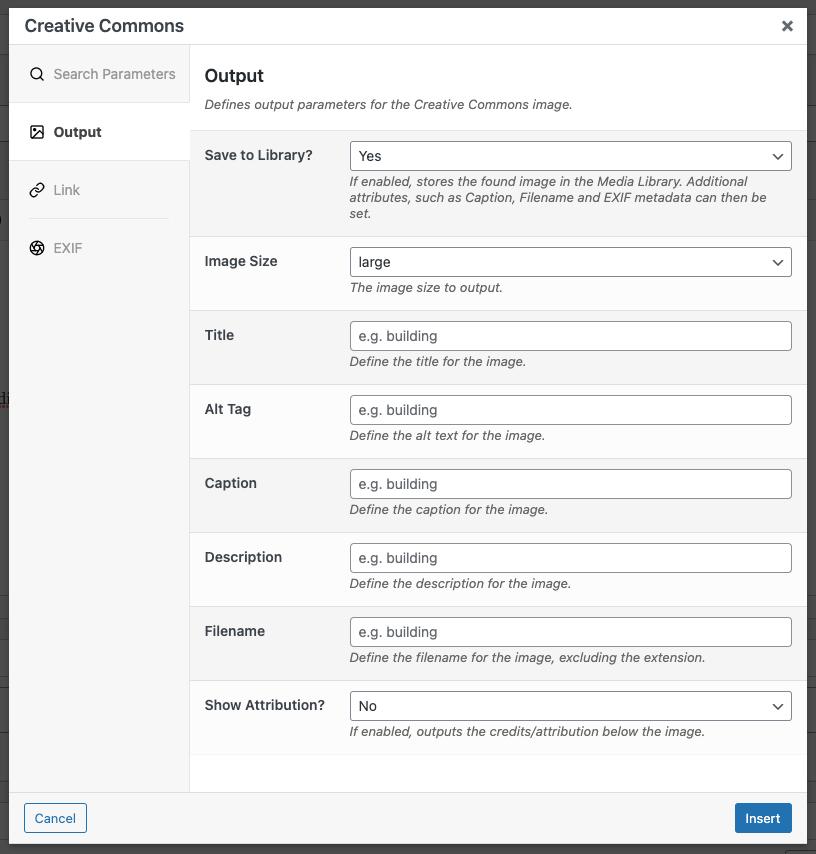This screenshot has height=854, width=816.
Task: Click 'Define the description for the image.' hint
Action: 460,584
